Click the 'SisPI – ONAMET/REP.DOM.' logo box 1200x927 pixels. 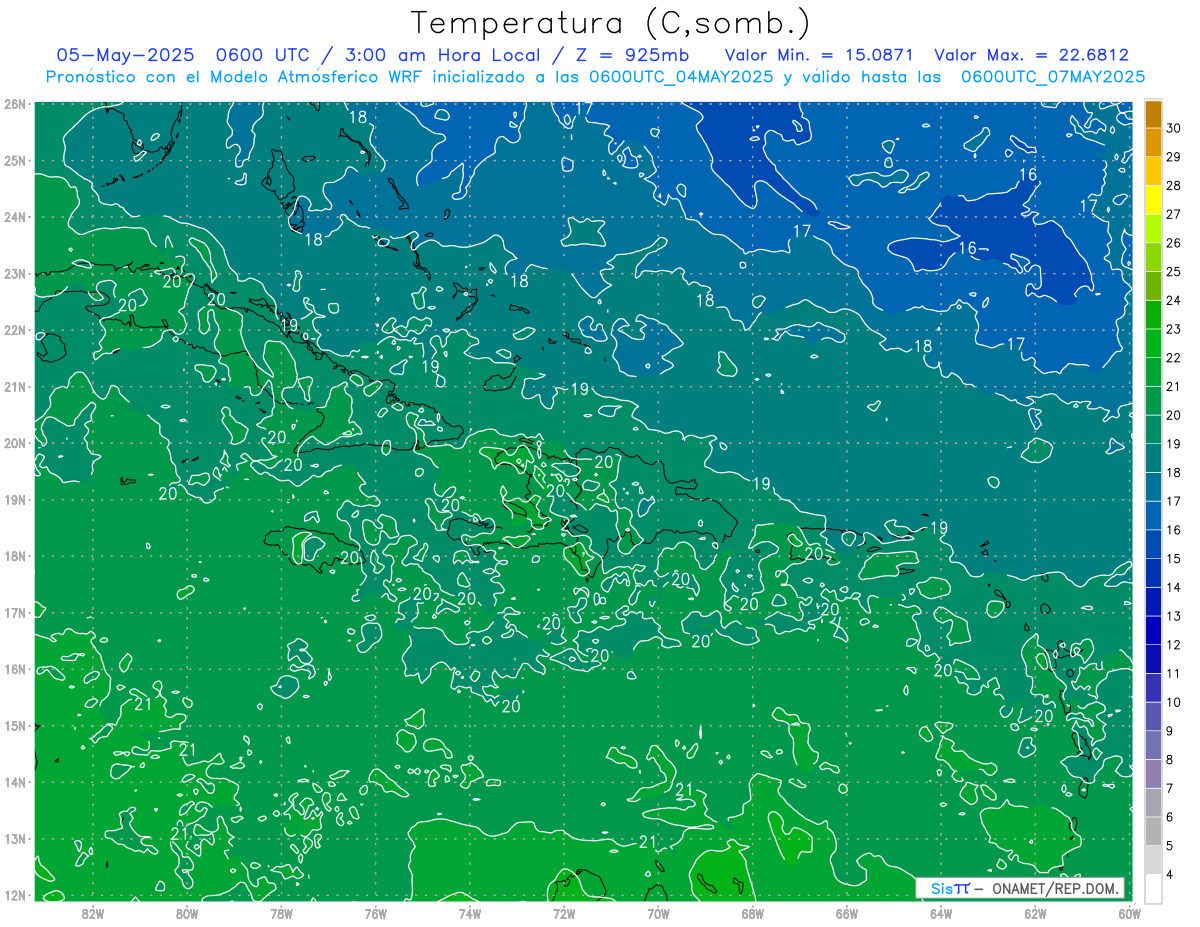coord(1020,888)
